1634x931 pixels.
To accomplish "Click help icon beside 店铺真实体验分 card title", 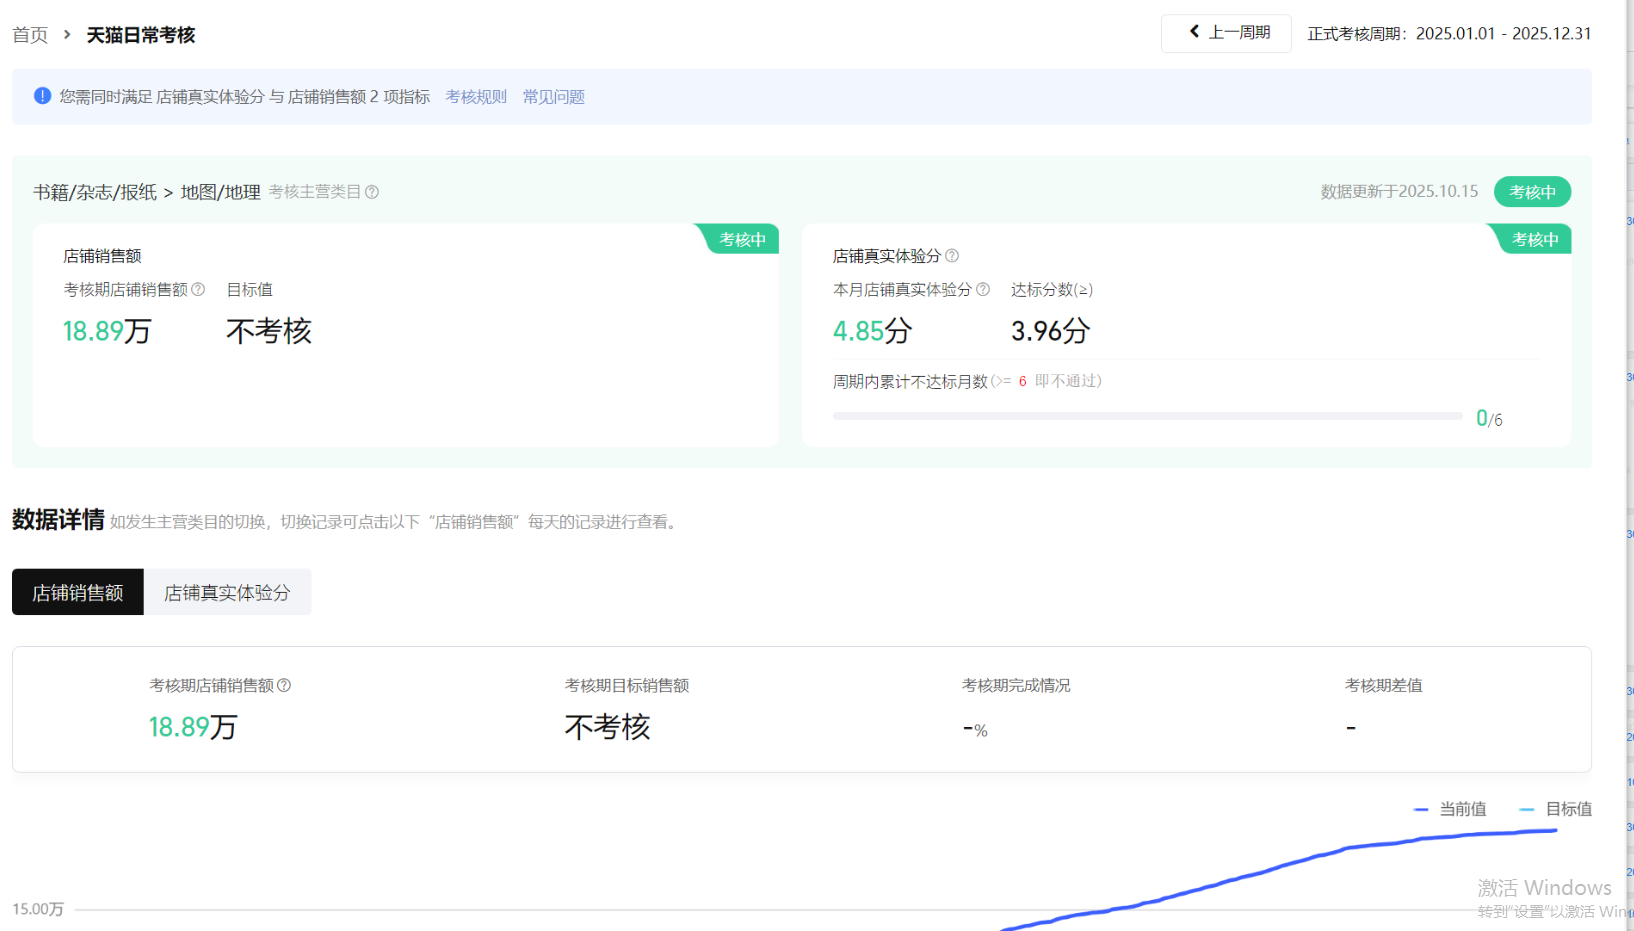I will [952, 256].
